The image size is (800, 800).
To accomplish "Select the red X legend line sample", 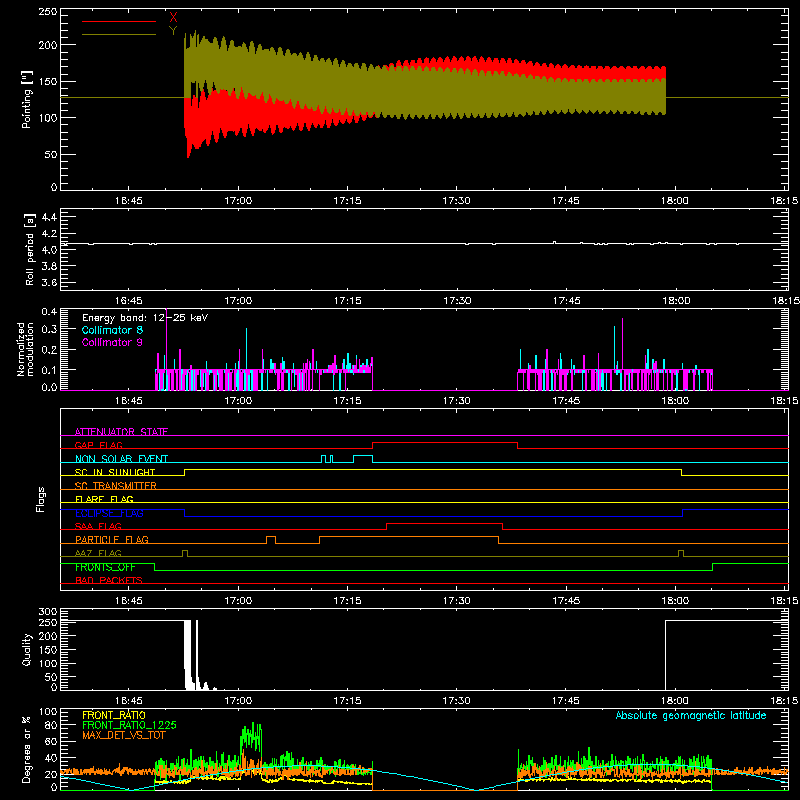I will [119, 21].
